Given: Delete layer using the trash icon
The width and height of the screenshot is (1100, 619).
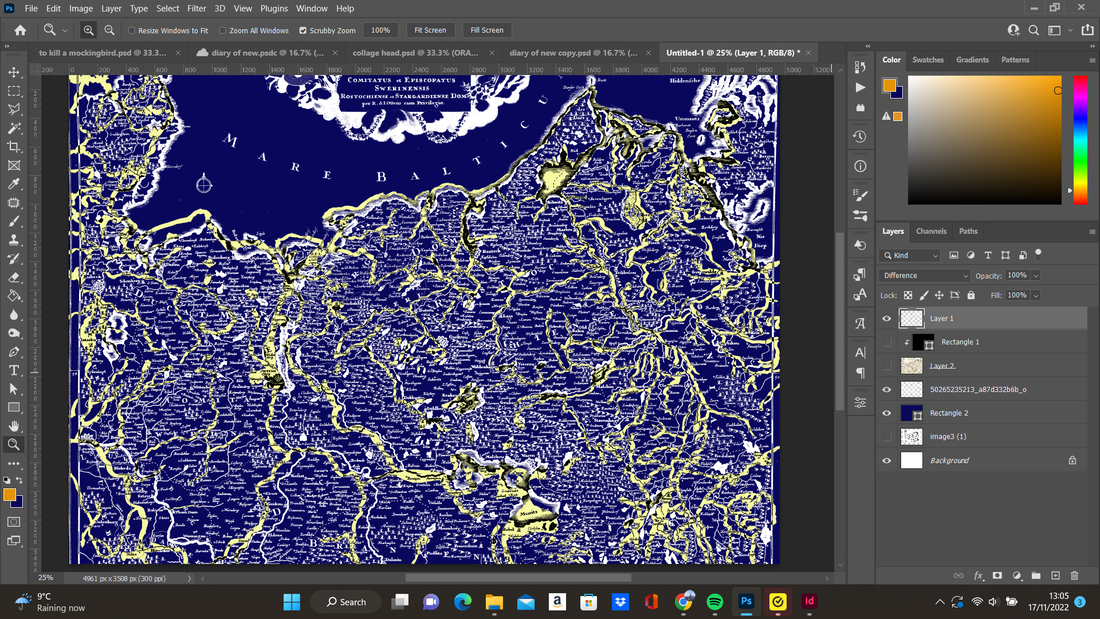Looking at the screenshot, I should [x=1074, y=575].
